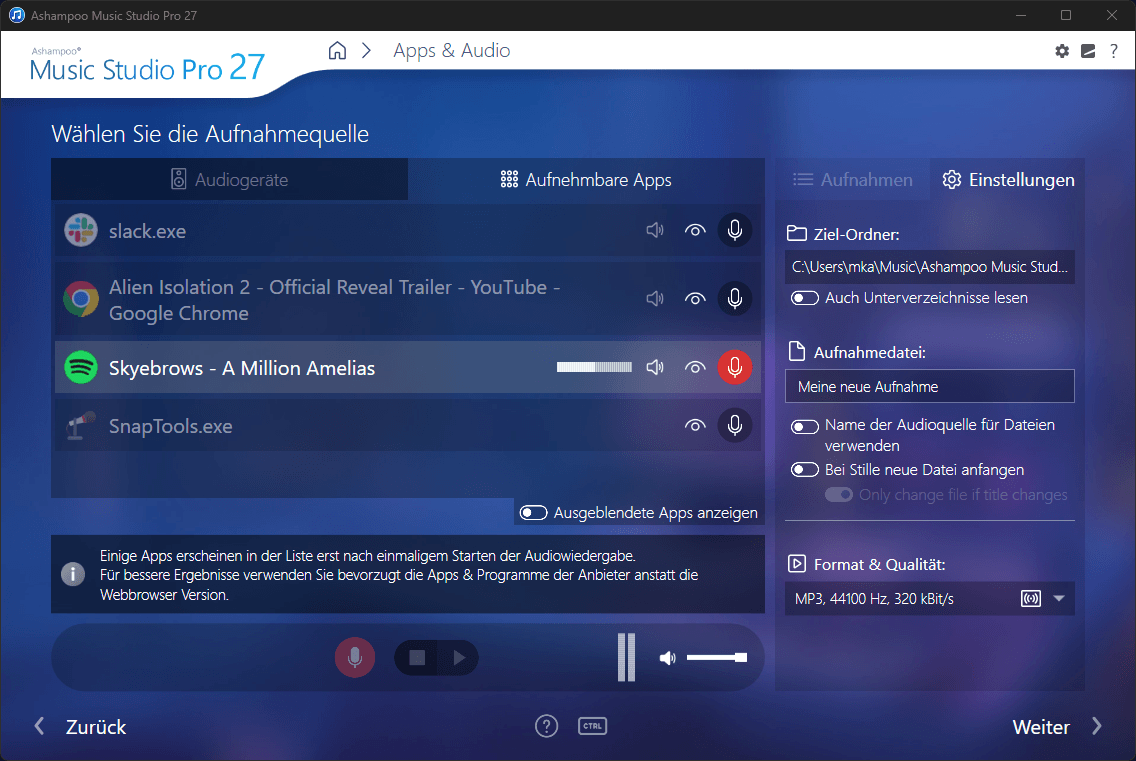Stop recording with square button

[417, 657]
